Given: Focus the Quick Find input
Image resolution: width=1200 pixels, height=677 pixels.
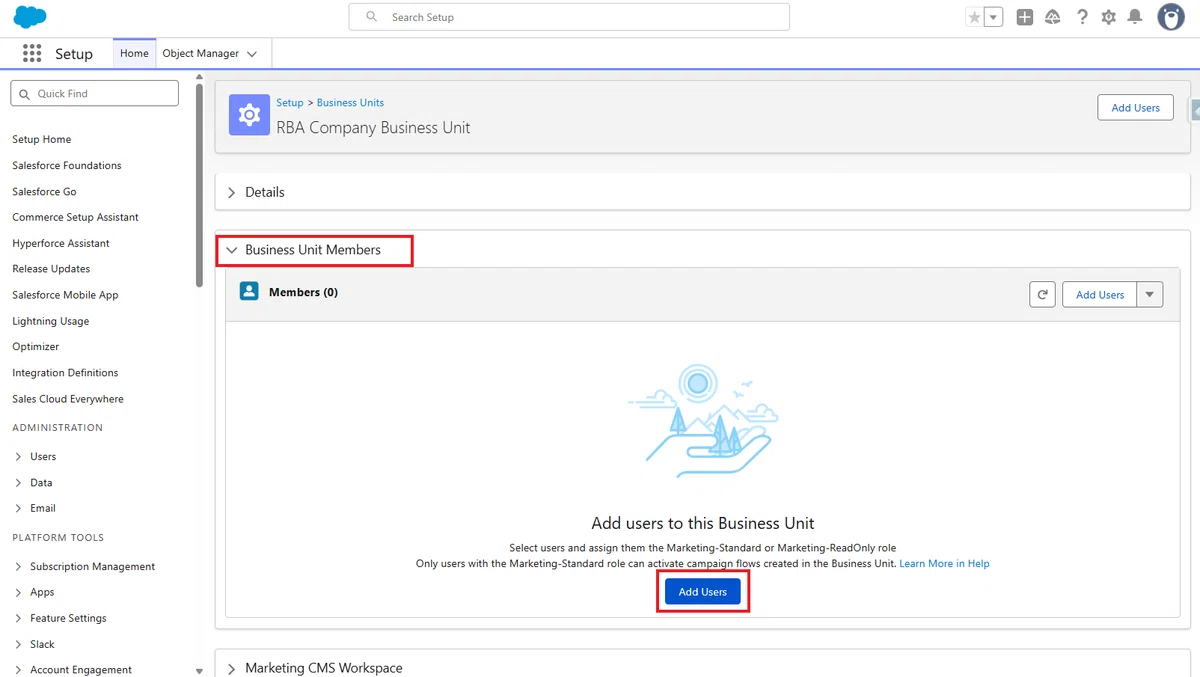Looking at the screenshot, I should pyautogui.click(x=94, y=93).
